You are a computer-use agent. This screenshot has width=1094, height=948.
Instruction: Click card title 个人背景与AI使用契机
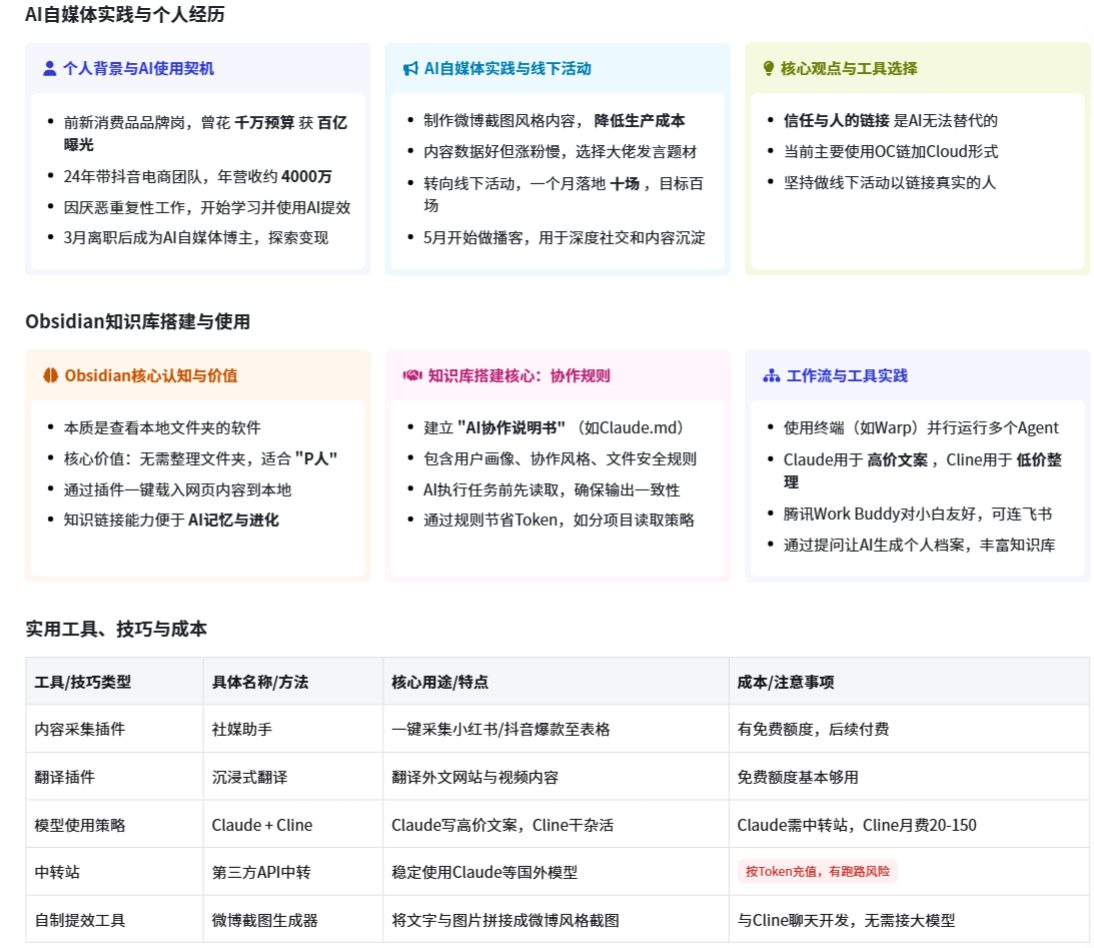click(138, 68)
